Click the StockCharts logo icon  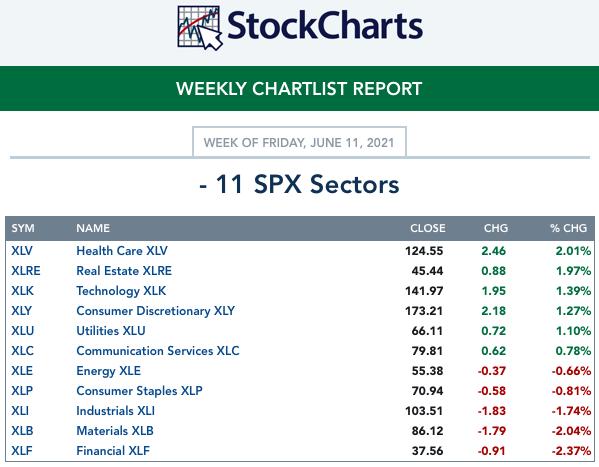[199, 28]
